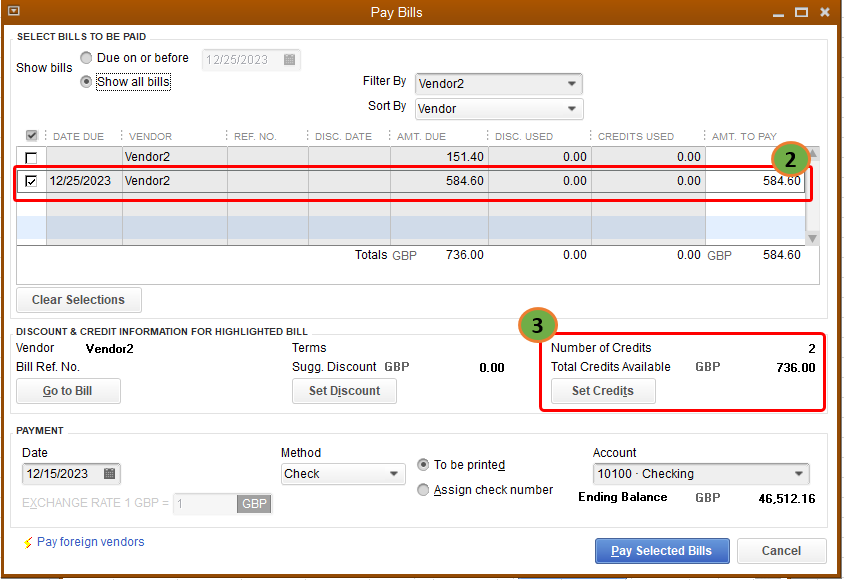Viewport: 844px width, 580px height.
Task: Click the AMT. TO PAY column header
Action: 744,137
